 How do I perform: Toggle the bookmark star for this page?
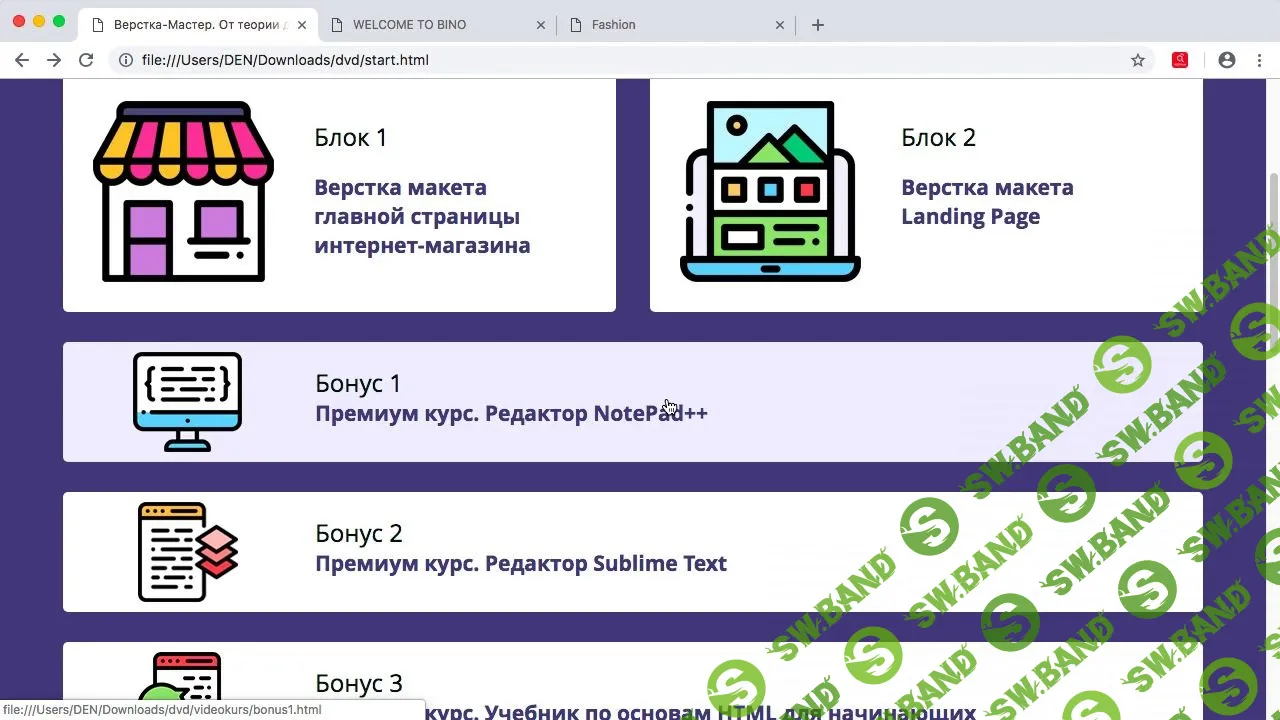pos(1137,60)
